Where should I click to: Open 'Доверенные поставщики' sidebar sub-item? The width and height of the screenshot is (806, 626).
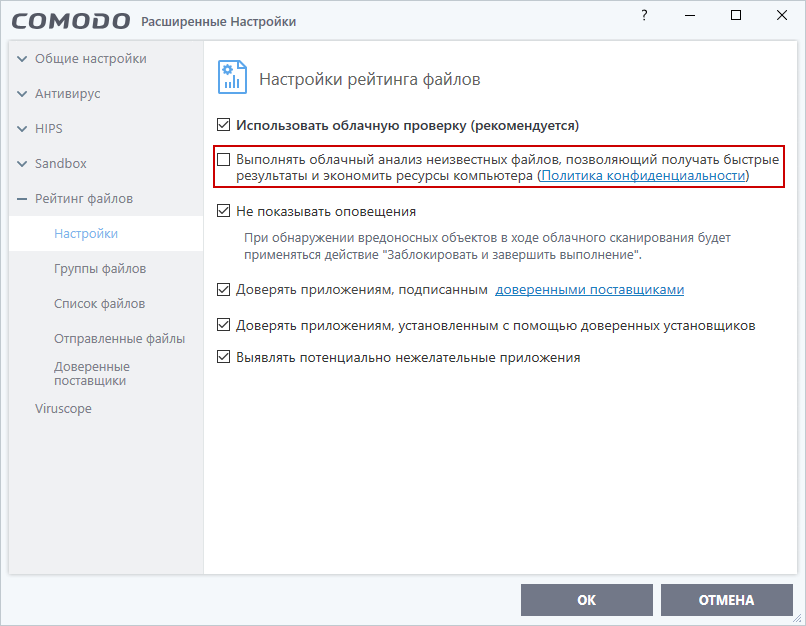pyautogui.click(x=91, y=374)
